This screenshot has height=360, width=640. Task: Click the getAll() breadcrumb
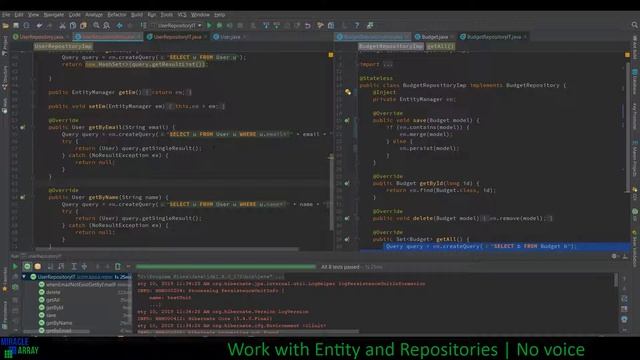point(440,46)
